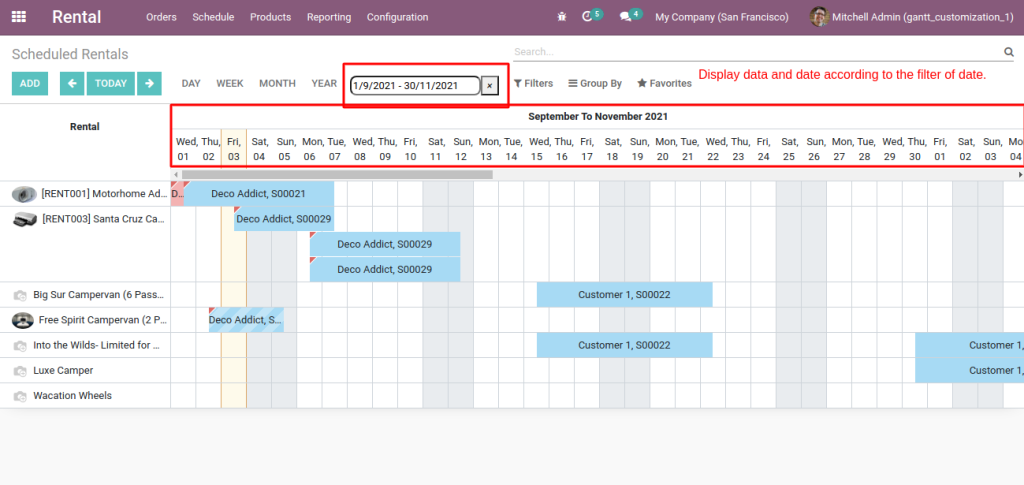
Task: Click Into the Wilds placeholder camera icon
Action: (x=20, y=345)
